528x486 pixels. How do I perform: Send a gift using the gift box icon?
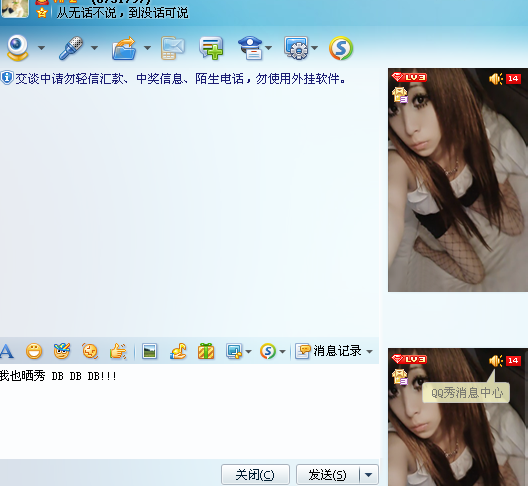[x=206, y=351]
